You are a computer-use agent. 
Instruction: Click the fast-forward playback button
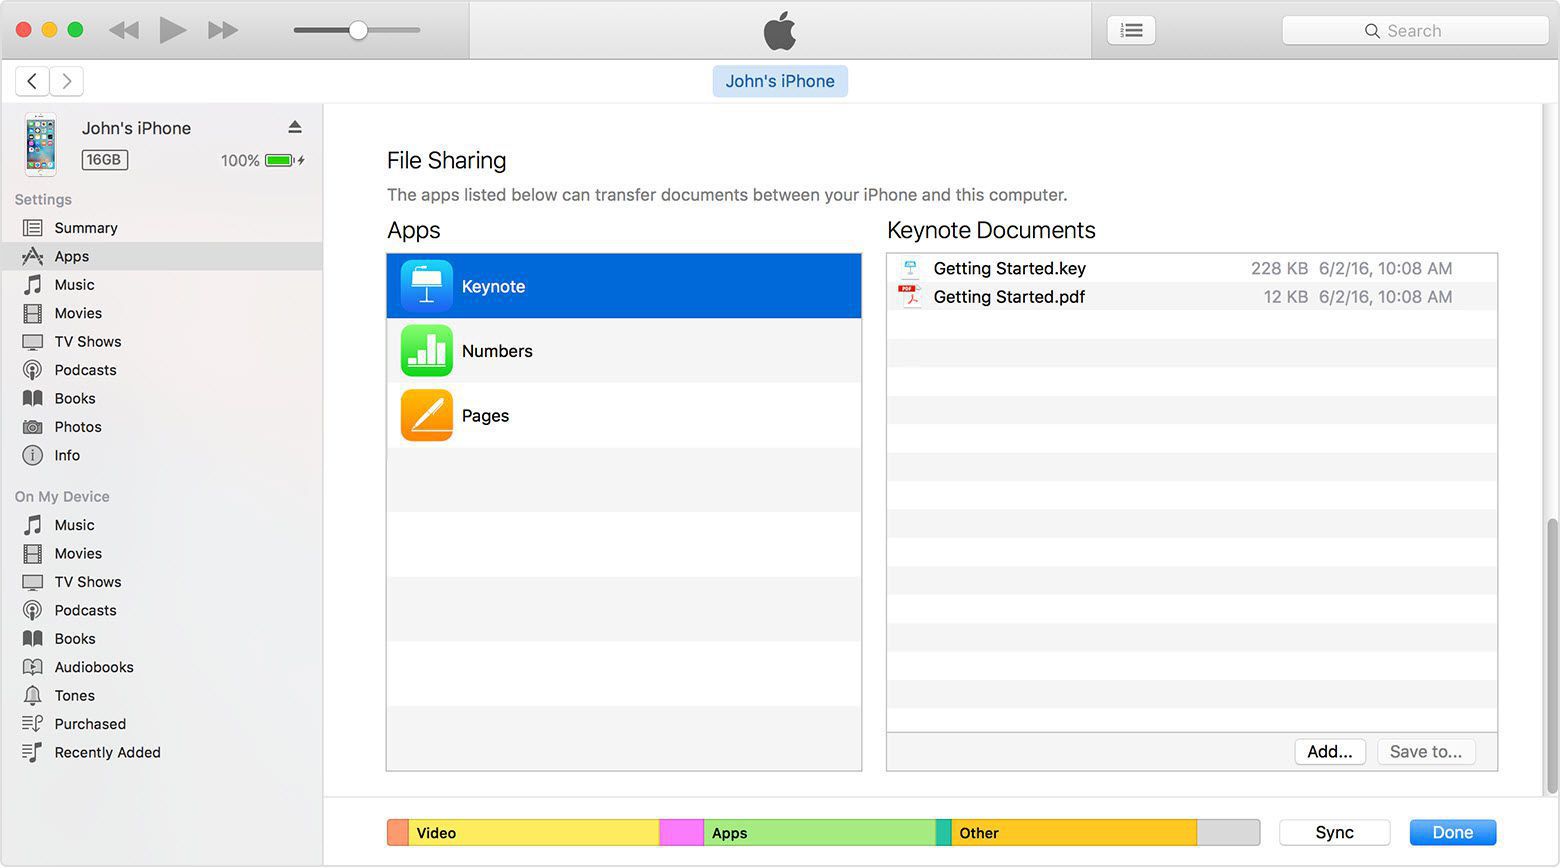[222, 30]
